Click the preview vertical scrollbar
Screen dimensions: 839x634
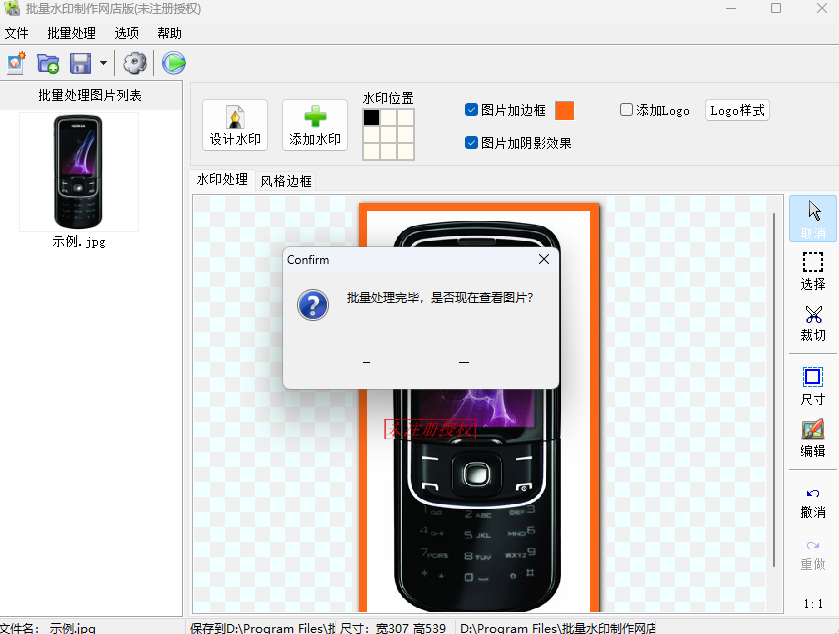pyautogui.click(x=774, y=389)
